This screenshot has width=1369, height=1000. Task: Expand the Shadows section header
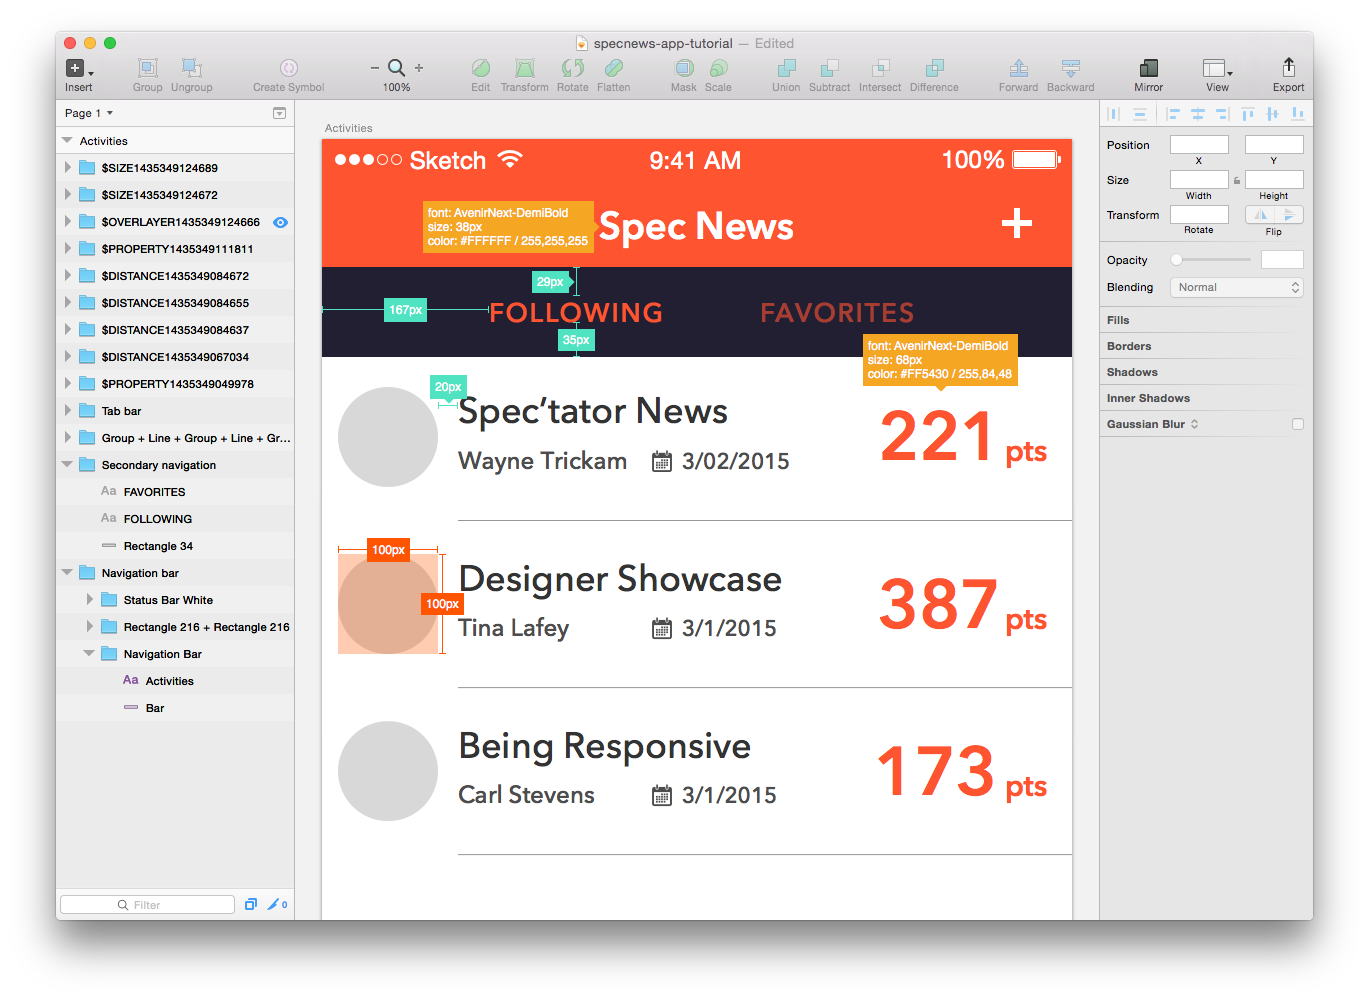1132,372
